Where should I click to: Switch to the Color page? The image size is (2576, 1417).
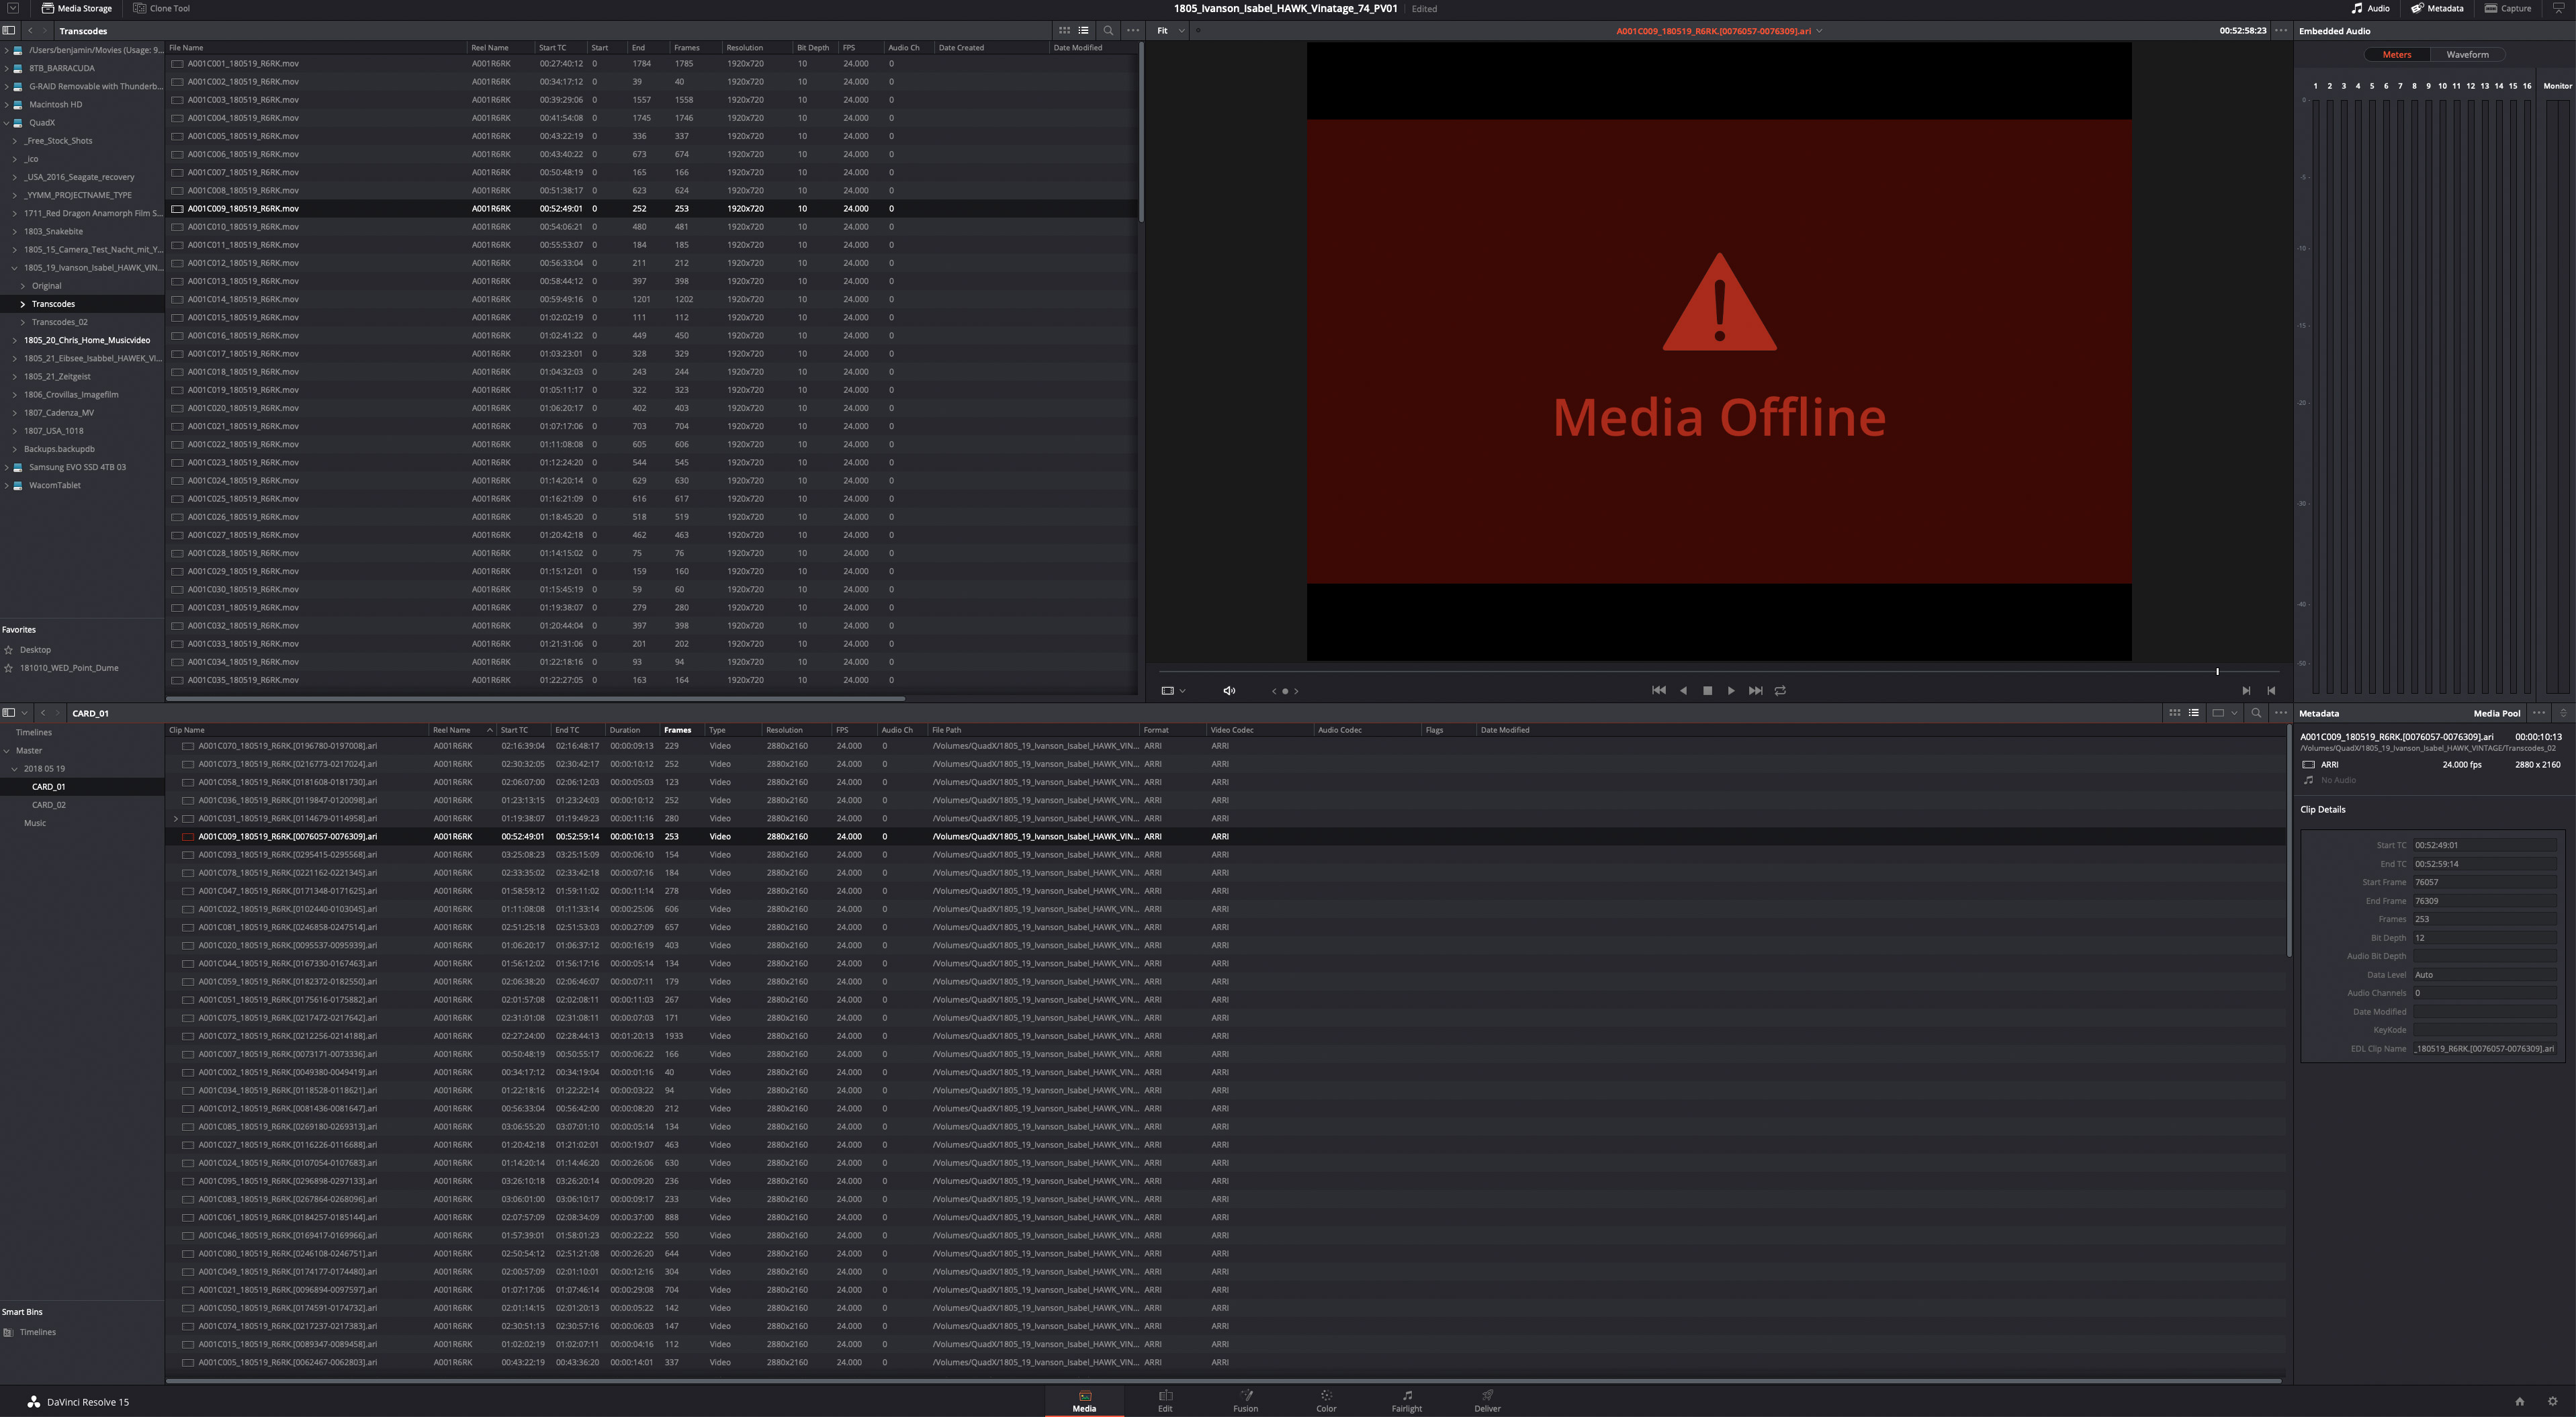click(x=1326, y=1401)
